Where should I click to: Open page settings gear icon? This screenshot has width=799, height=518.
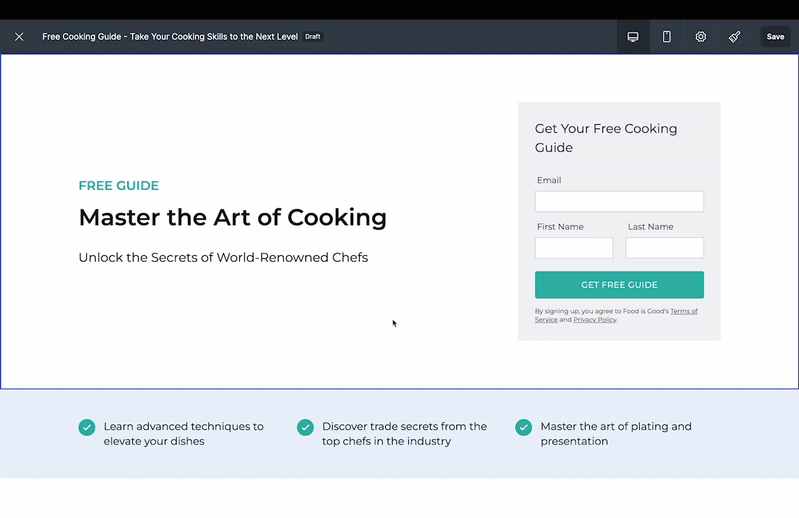pos(701,37)
